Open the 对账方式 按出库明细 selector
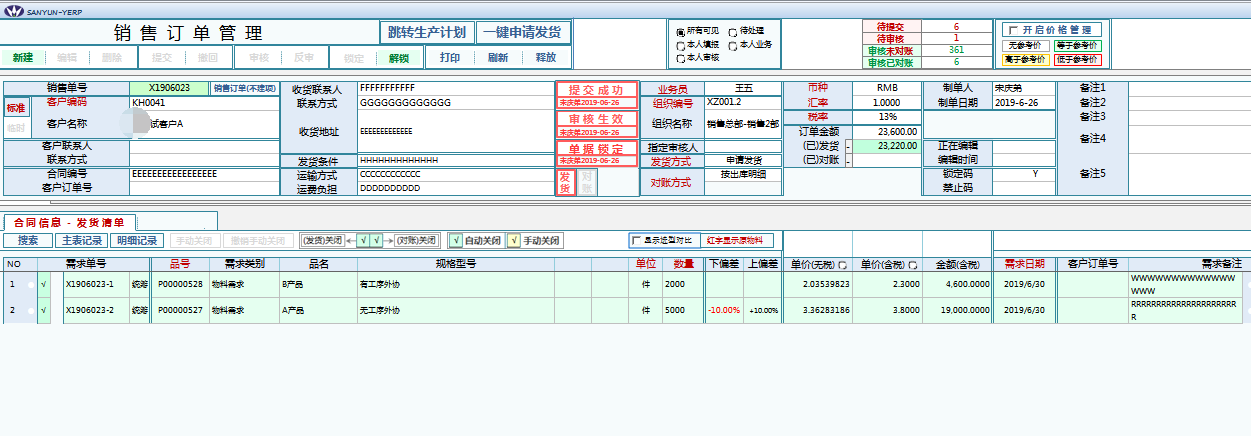 coord(743,174)
